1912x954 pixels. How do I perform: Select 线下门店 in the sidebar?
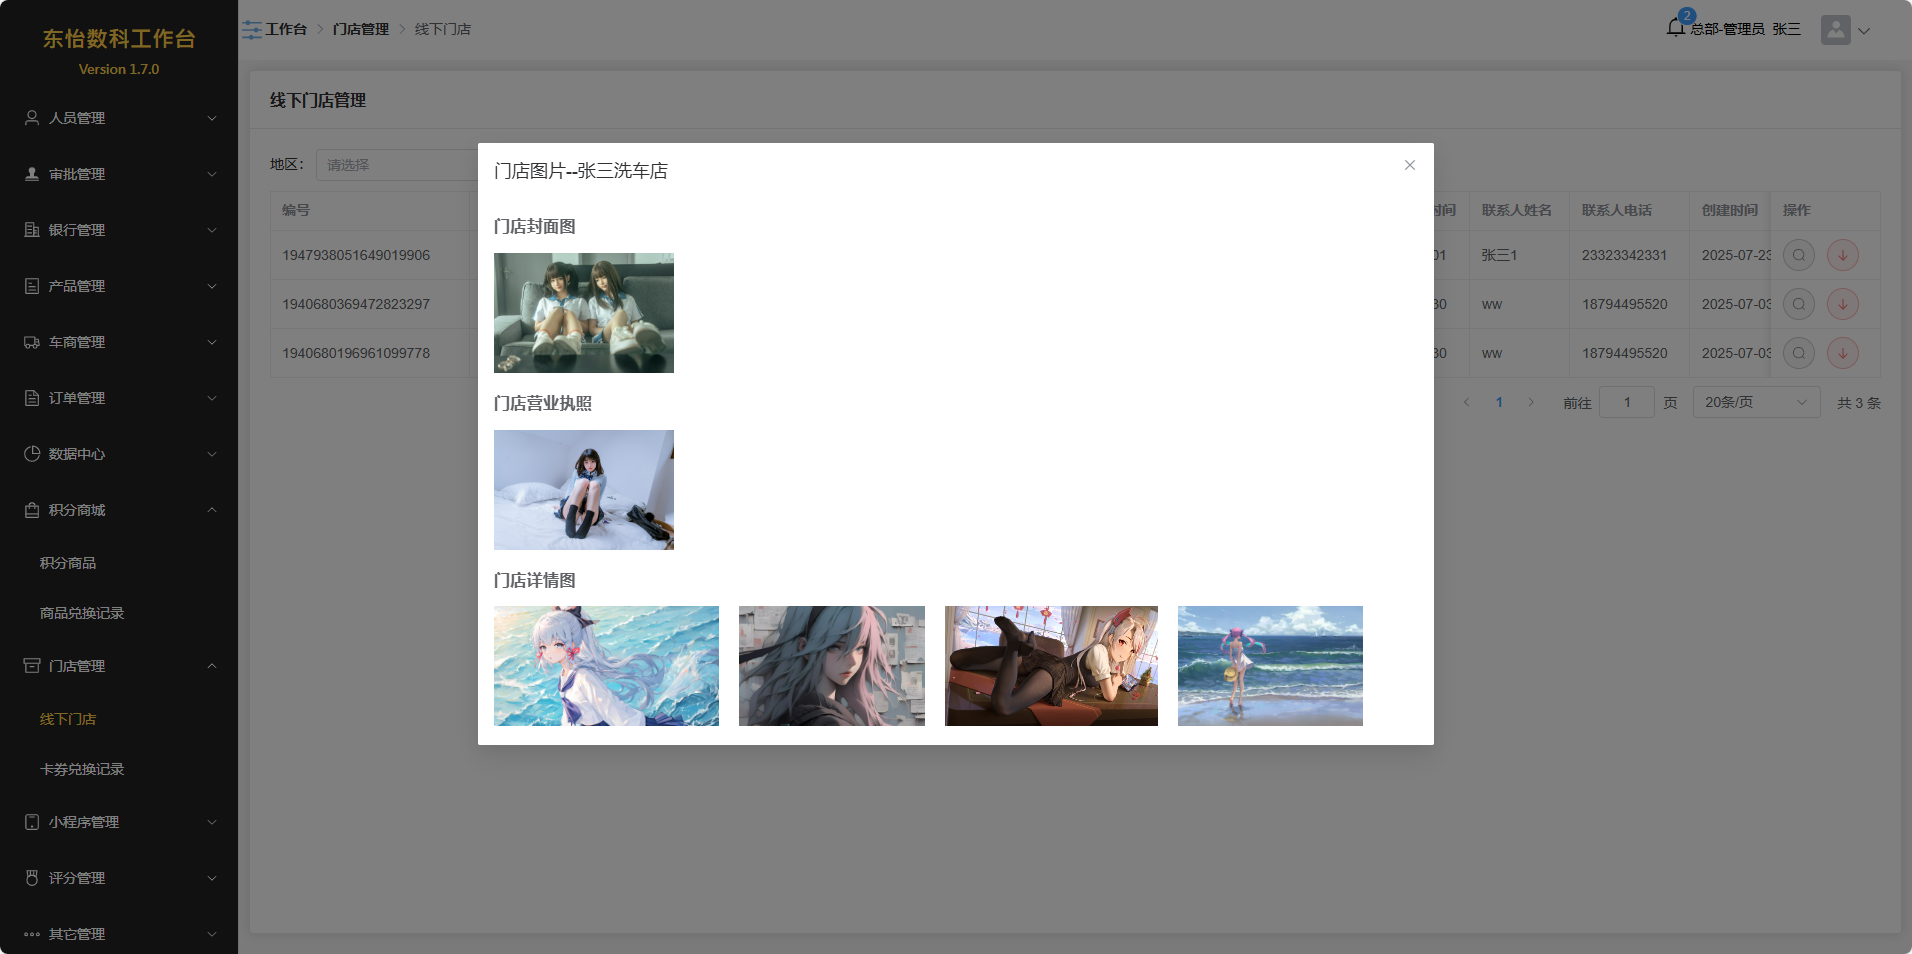pyautogui.click(x=68, y=719)
